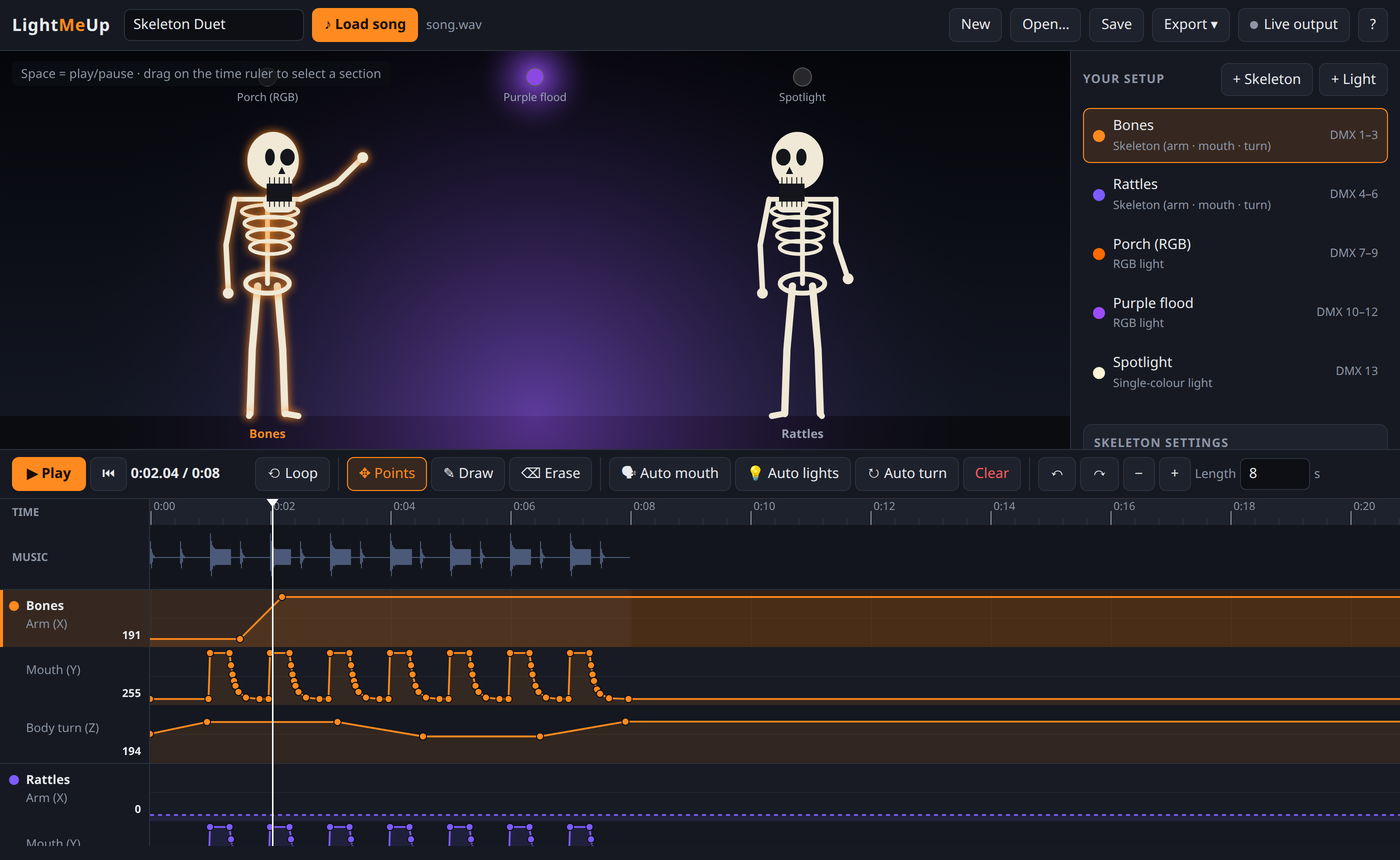Select the Rattles skeleton on the stage
This screenshot has height=860, width=1400.
click(x=802, y=275)
